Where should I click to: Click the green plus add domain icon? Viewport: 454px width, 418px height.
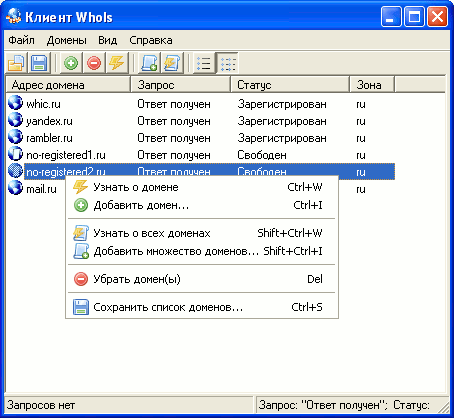coord(71,63)
